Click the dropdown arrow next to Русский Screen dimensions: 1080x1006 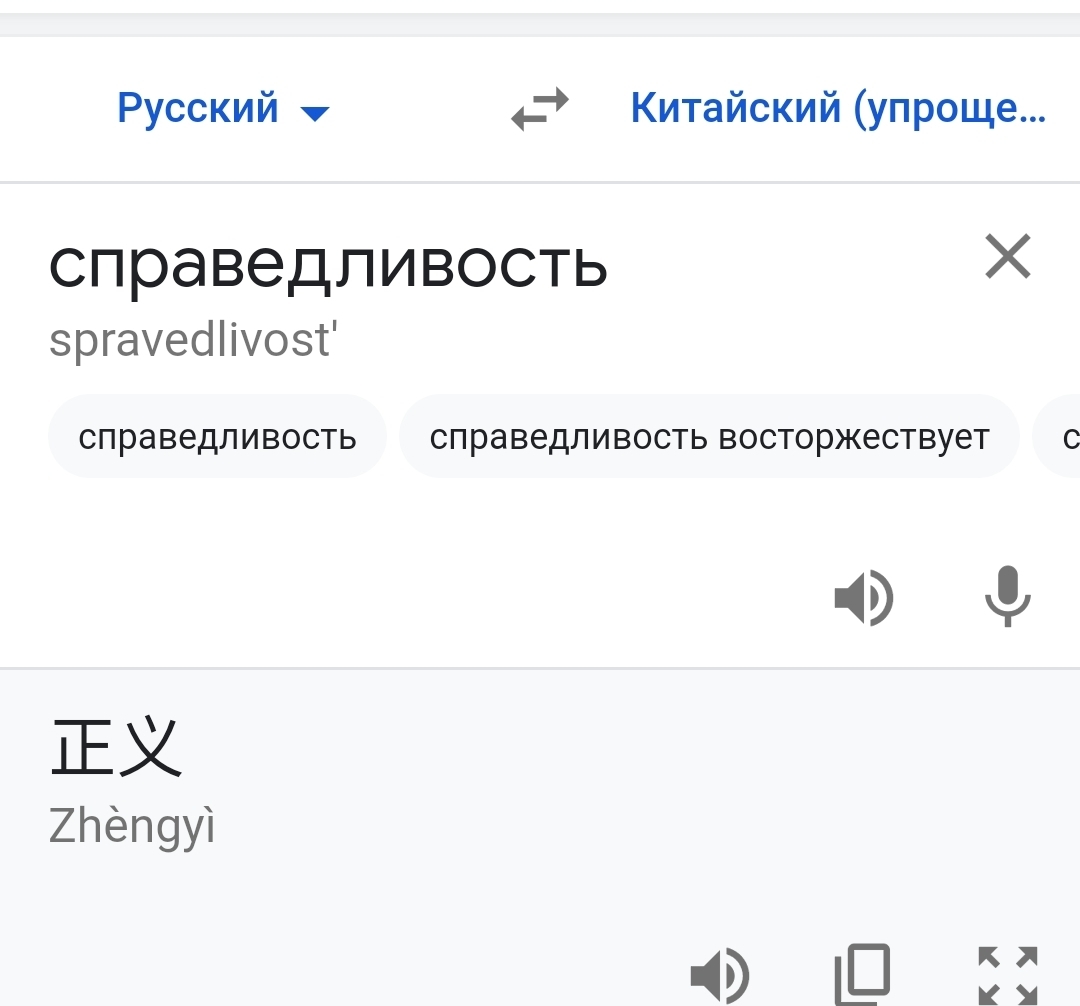tap(315, 113)
